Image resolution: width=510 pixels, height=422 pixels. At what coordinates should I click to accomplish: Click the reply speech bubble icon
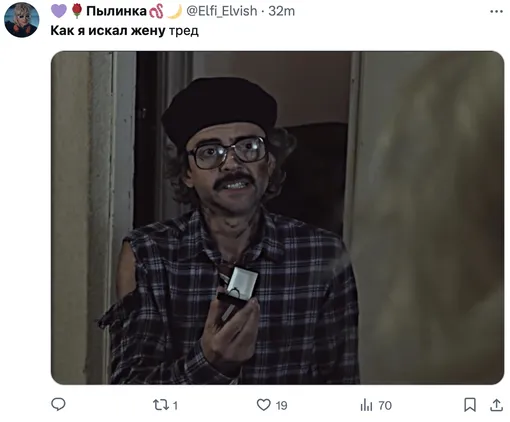coord(58,404)
